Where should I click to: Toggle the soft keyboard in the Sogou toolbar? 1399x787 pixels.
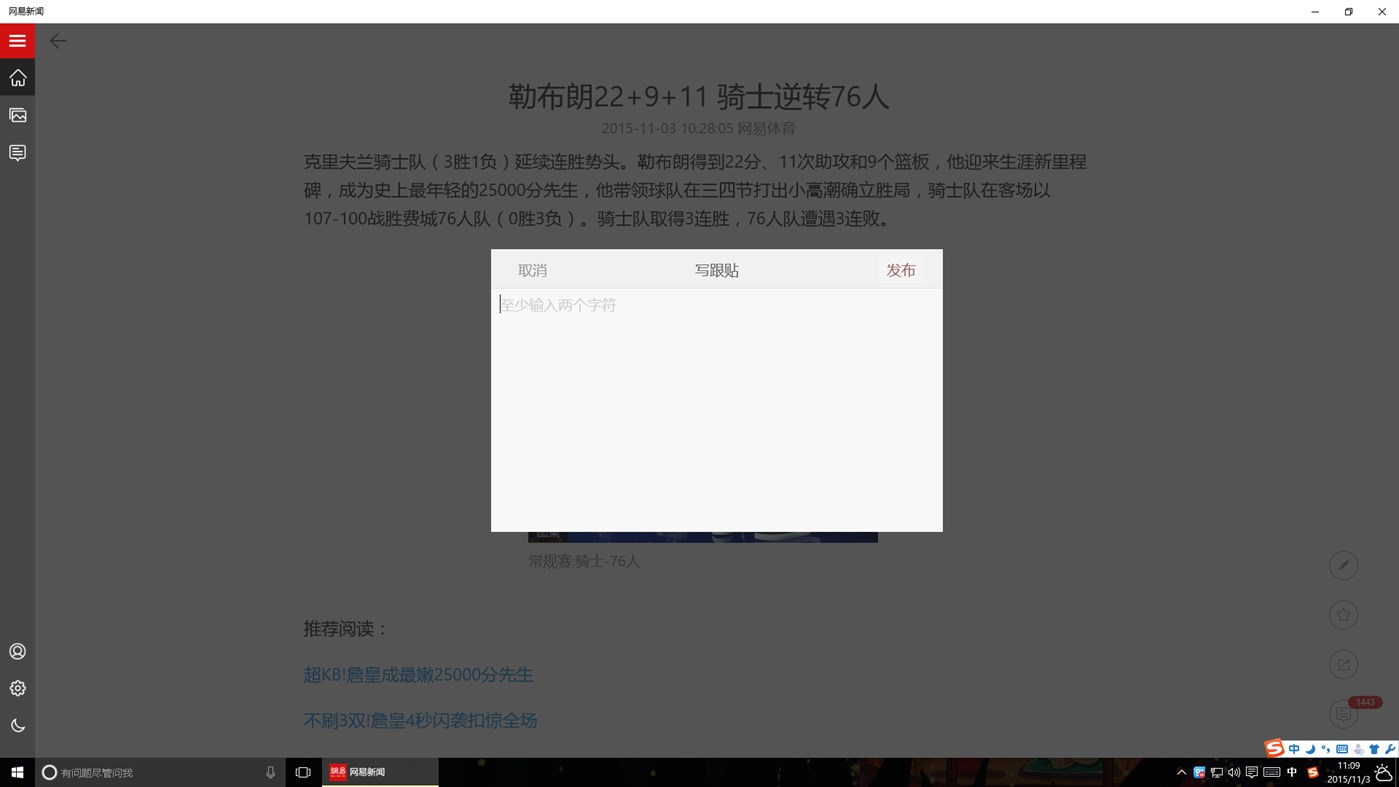[x=1342, y=749]
